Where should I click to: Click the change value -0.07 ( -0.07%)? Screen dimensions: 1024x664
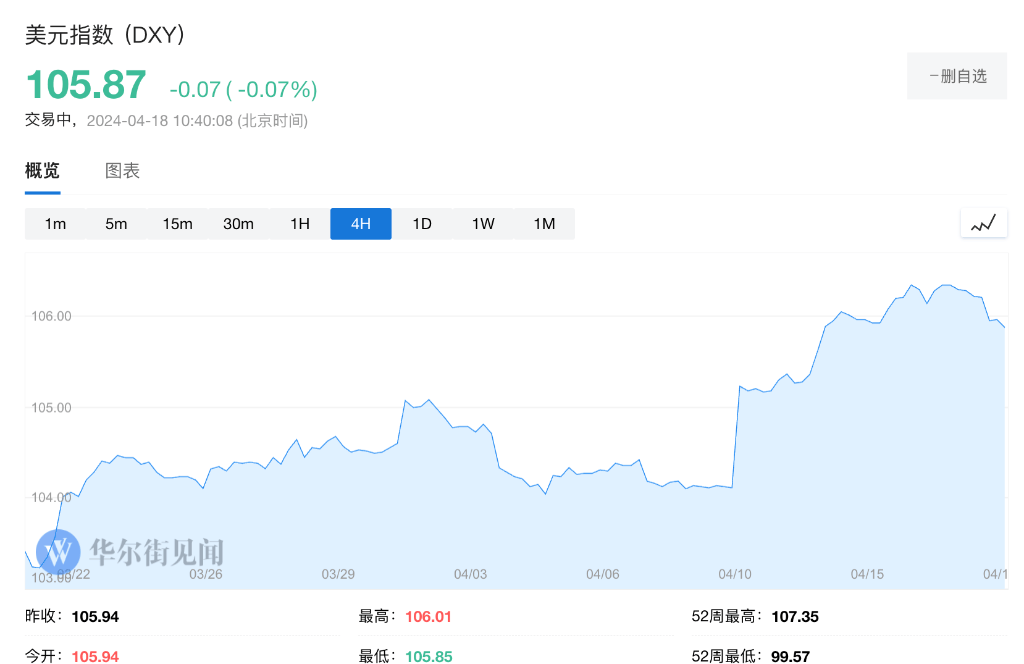pyautogui.click(x=244, y=89)
